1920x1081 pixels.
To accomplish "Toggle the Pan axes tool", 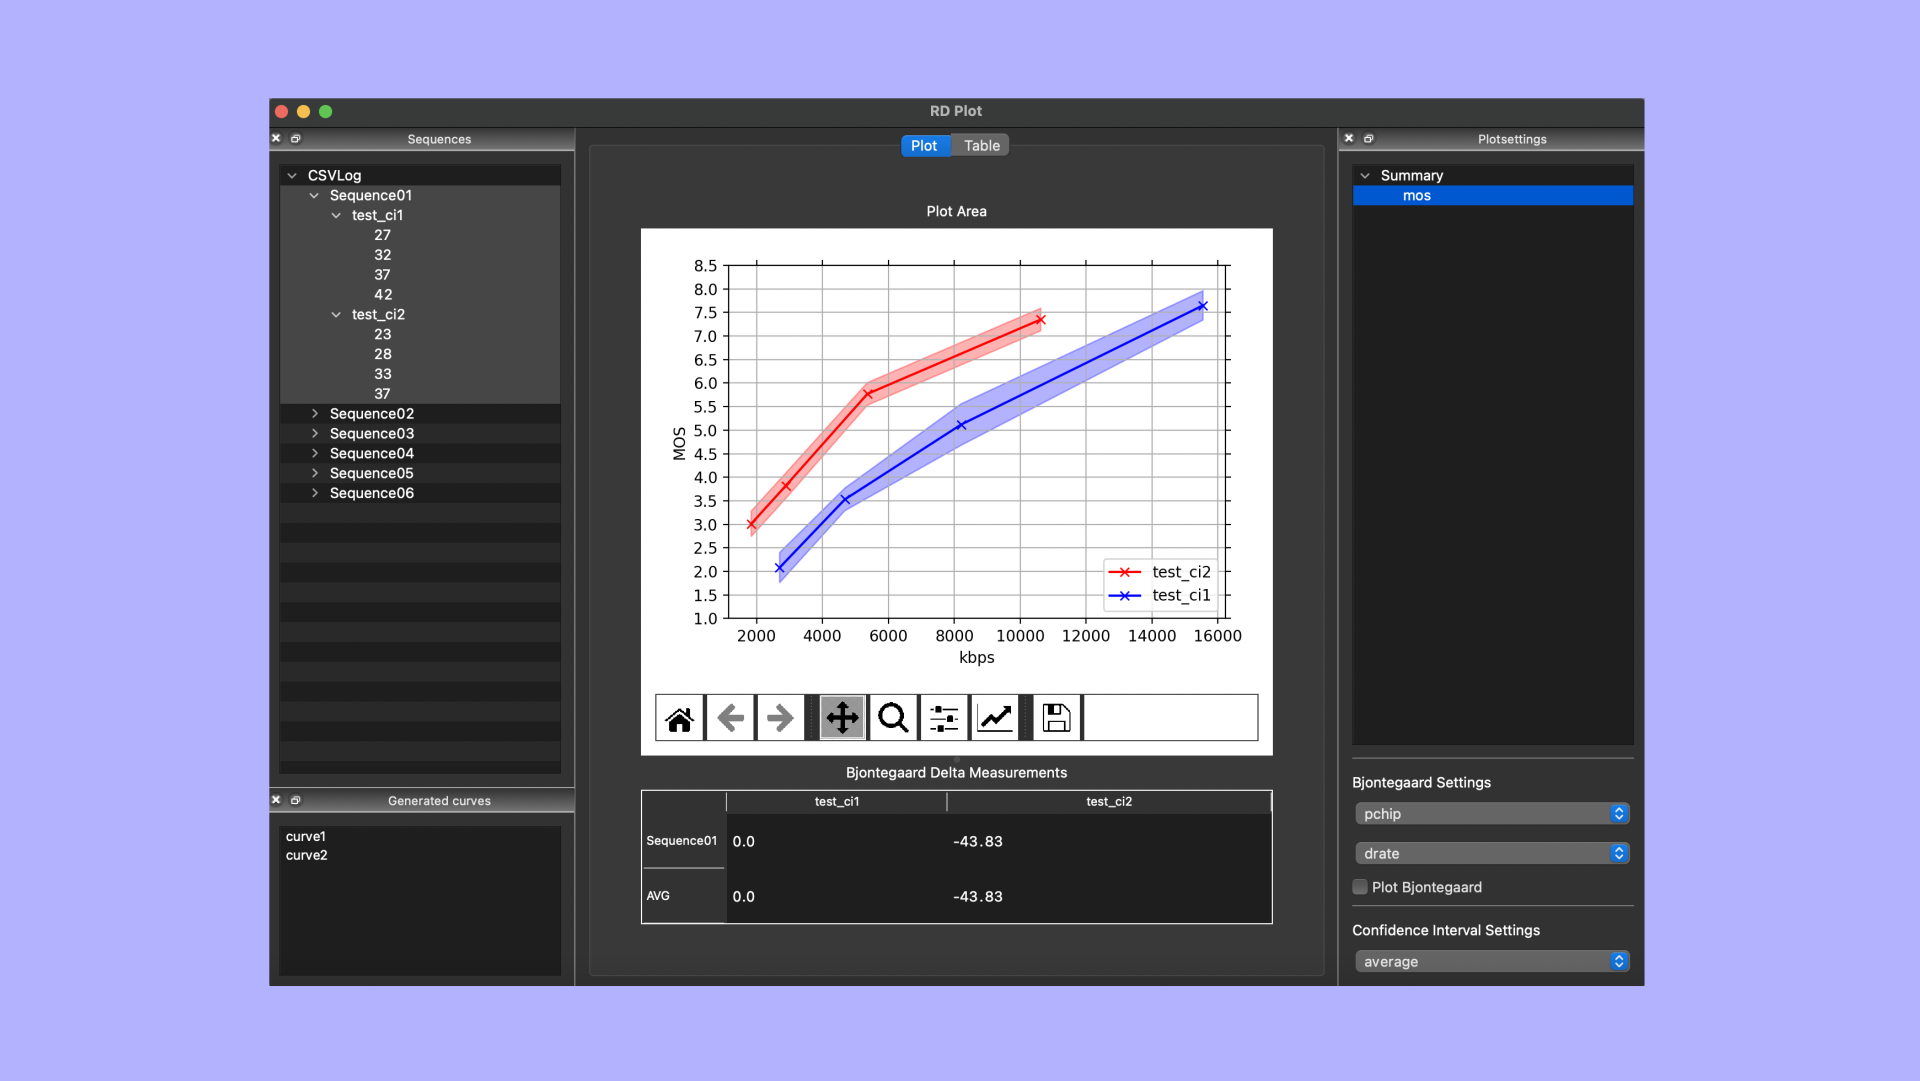I will pyautogui.click(x=843, y=718).
